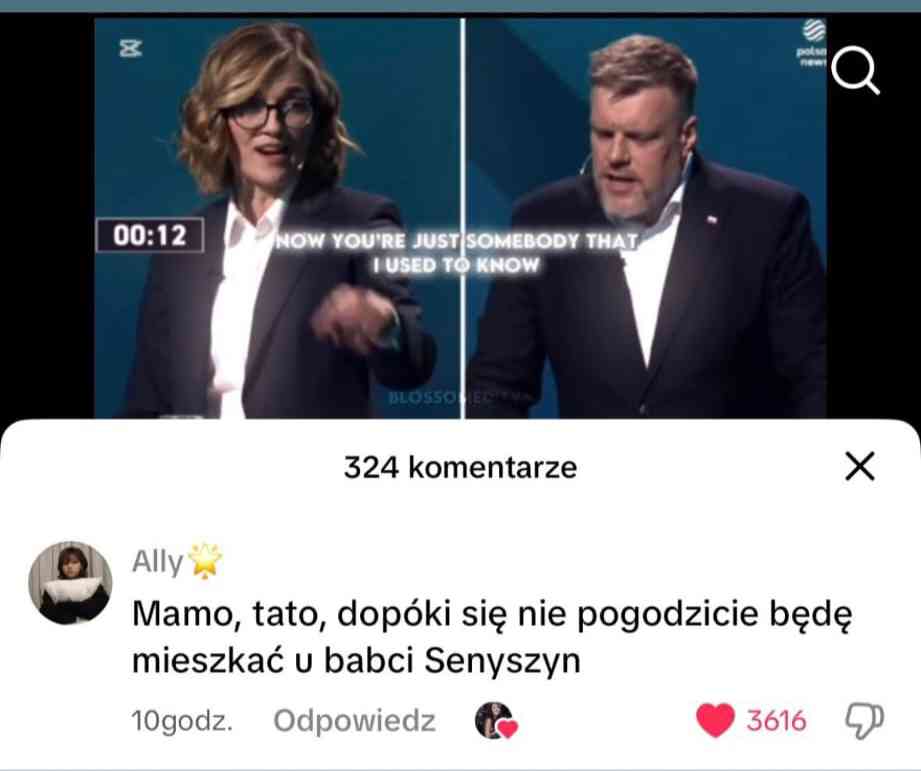The height and width of the screenshot is (771, 921).
Task: Close the 324 komentarze panel
Action: (860, 466)
